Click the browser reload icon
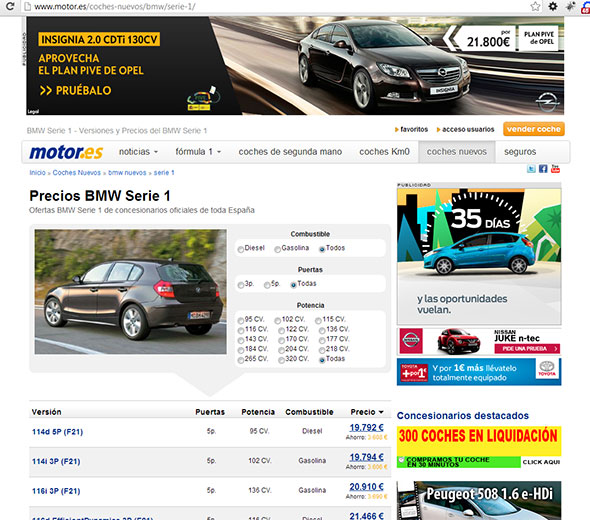This screenshot has height=520, width=590. point(10,6)
